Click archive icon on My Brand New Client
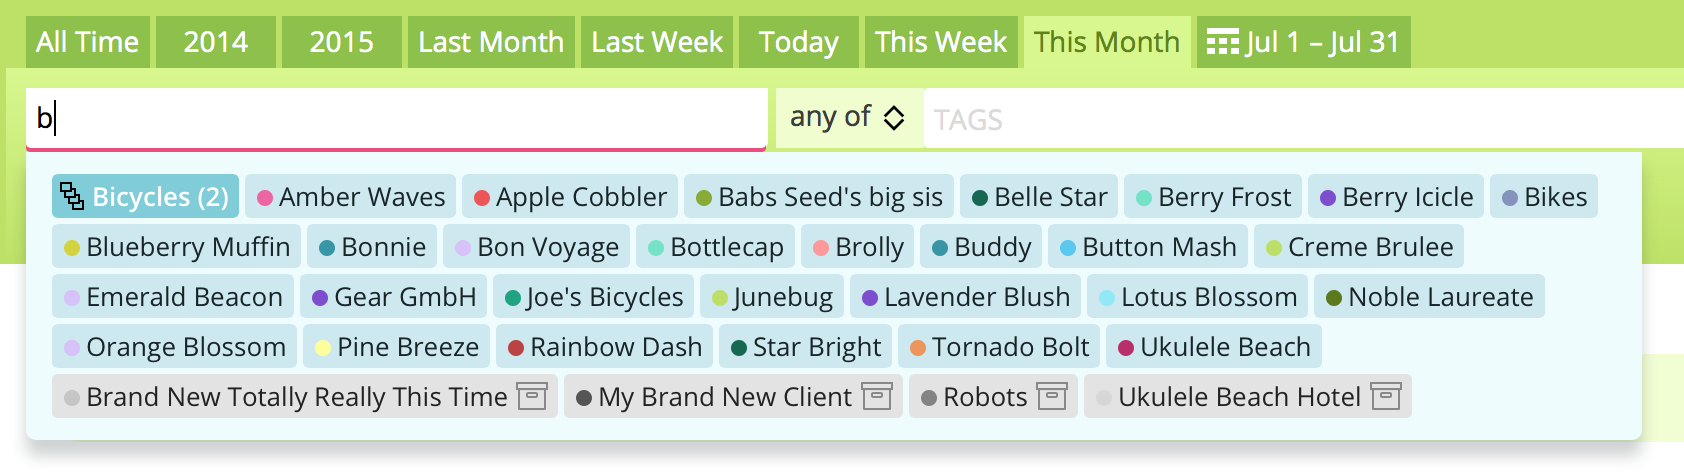This screenshot has height=476, width=1684. (x=877, y=396)
